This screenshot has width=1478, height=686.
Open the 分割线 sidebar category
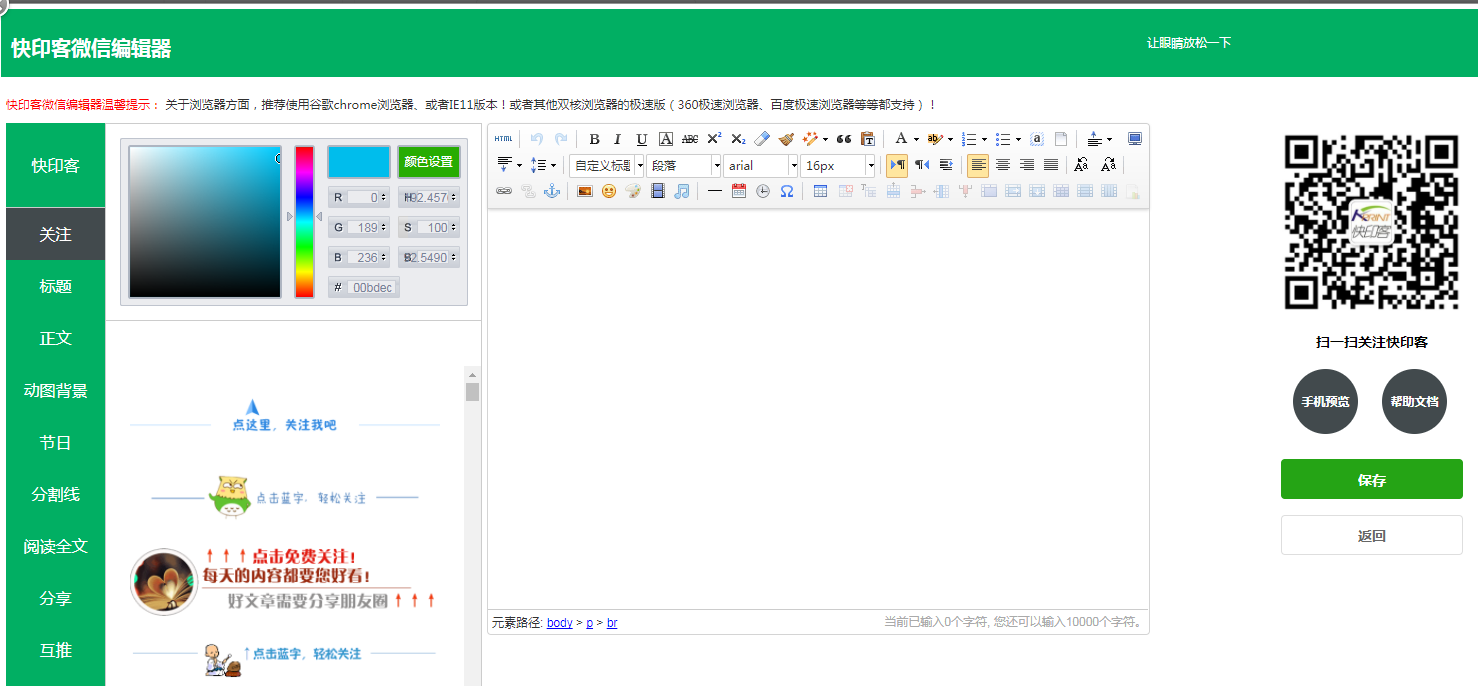55,494
